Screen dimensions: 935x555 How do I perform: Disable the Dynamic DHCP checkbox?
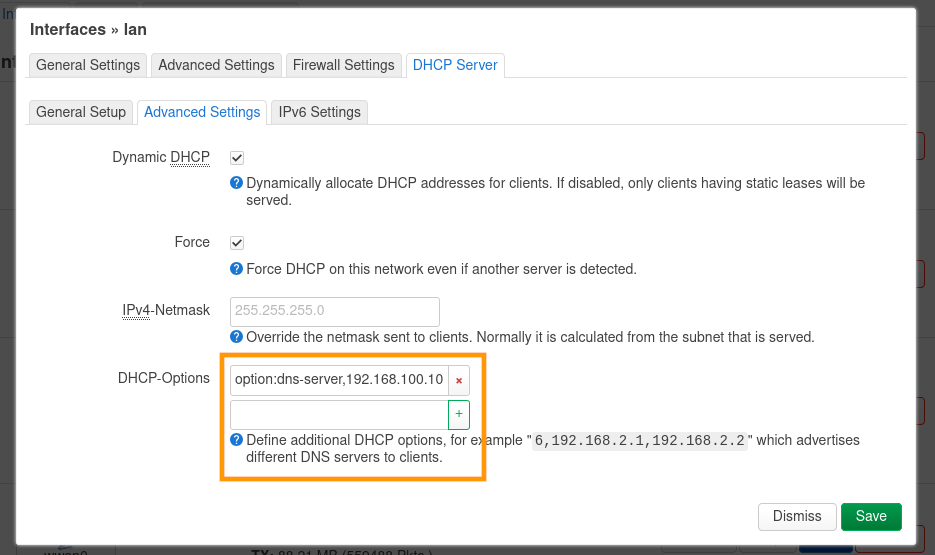click(x=237, y=158)
